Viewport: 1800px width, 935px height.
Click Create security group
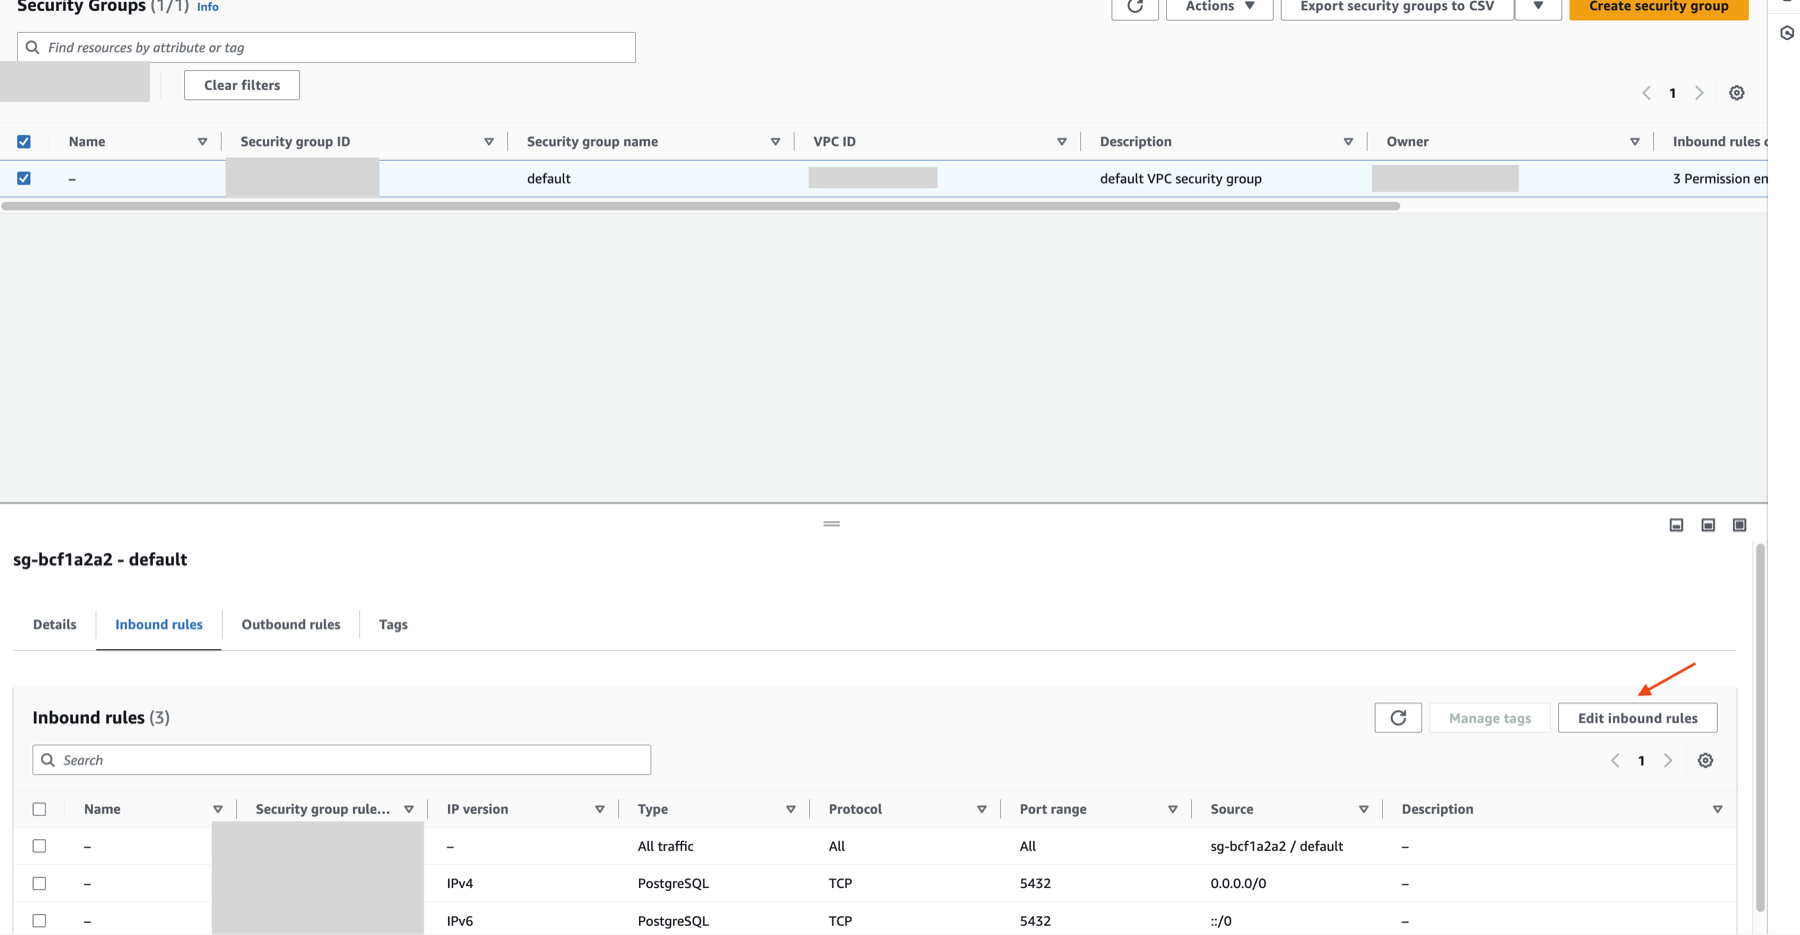[1658, 6]
